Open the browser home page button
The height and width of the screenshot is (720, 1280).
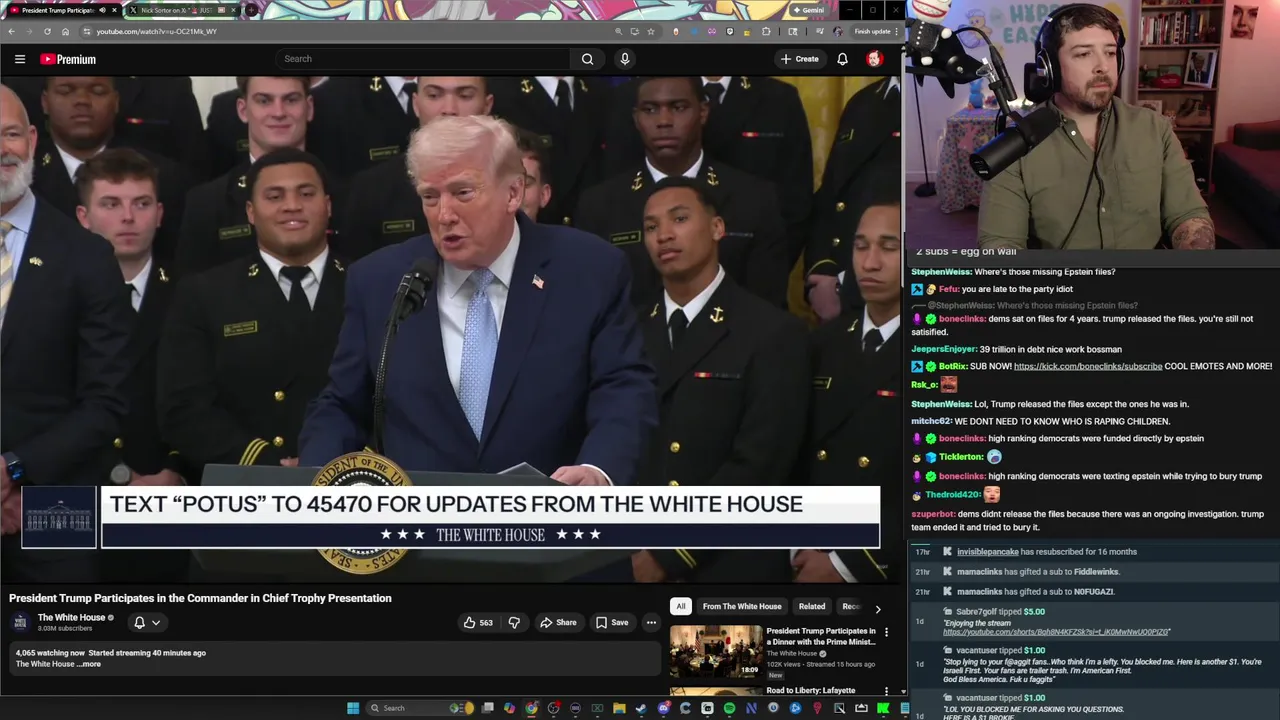tap(66, 31)
